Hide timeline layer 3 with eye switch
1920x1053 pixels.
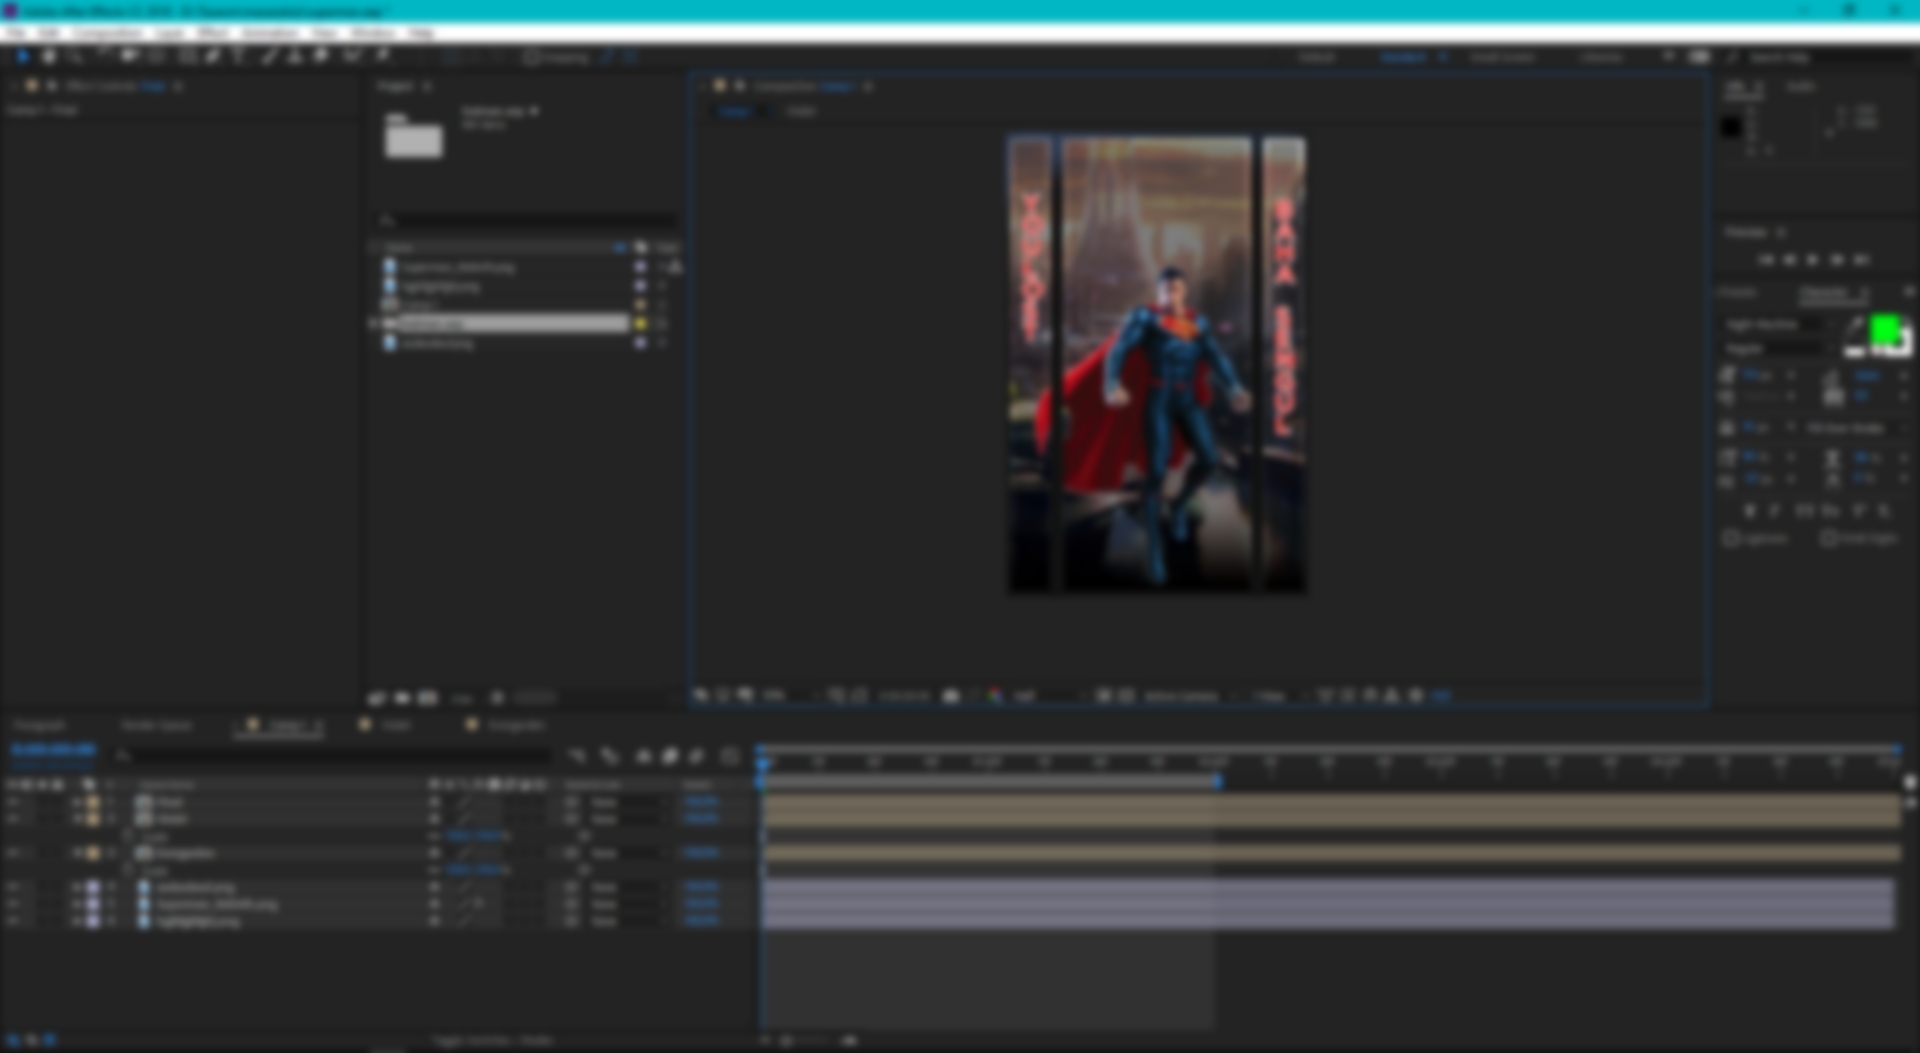(x=14, y=853)
